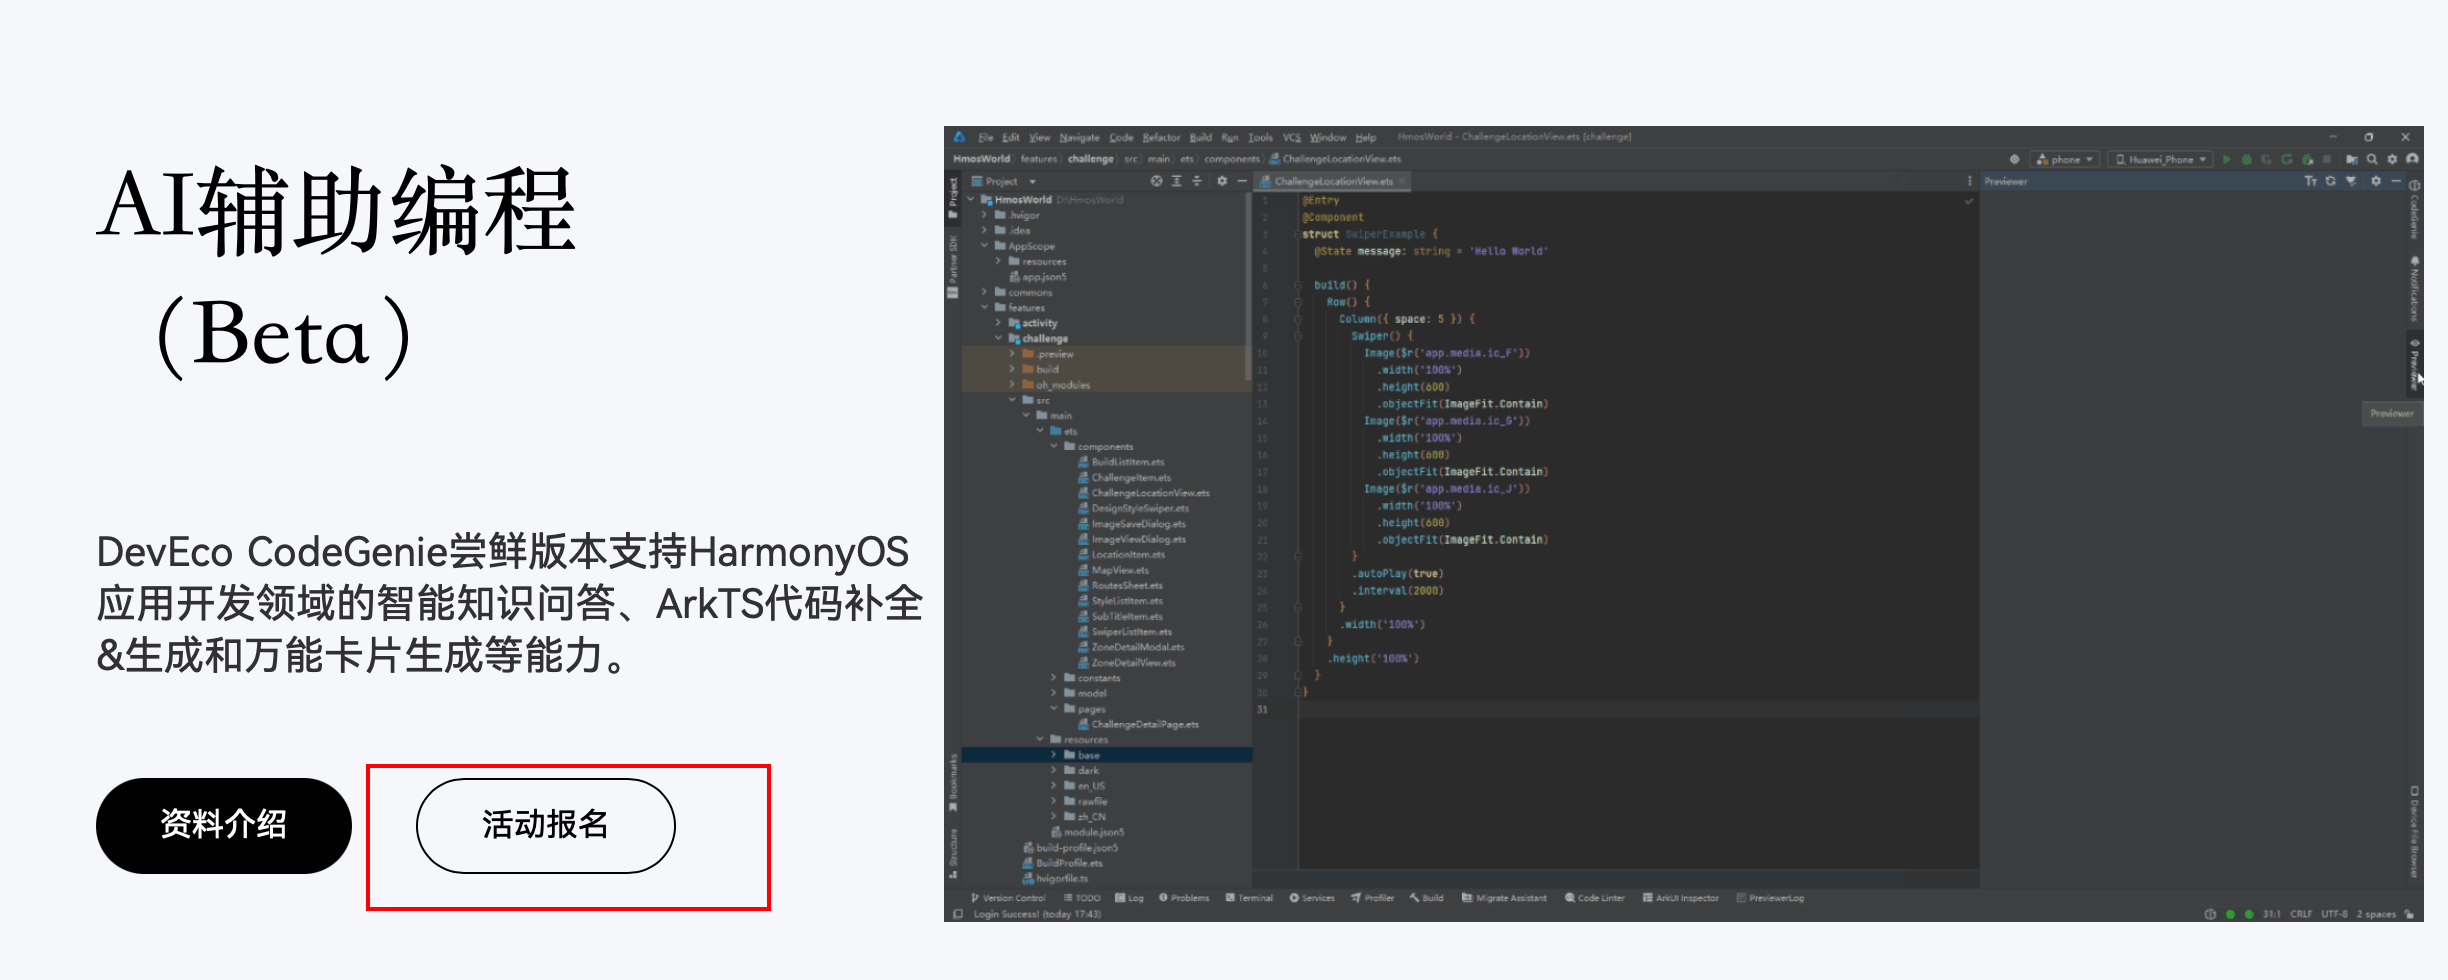2448x980 pixels.
Task: Open the File menu
Action: tap(985, 137)
